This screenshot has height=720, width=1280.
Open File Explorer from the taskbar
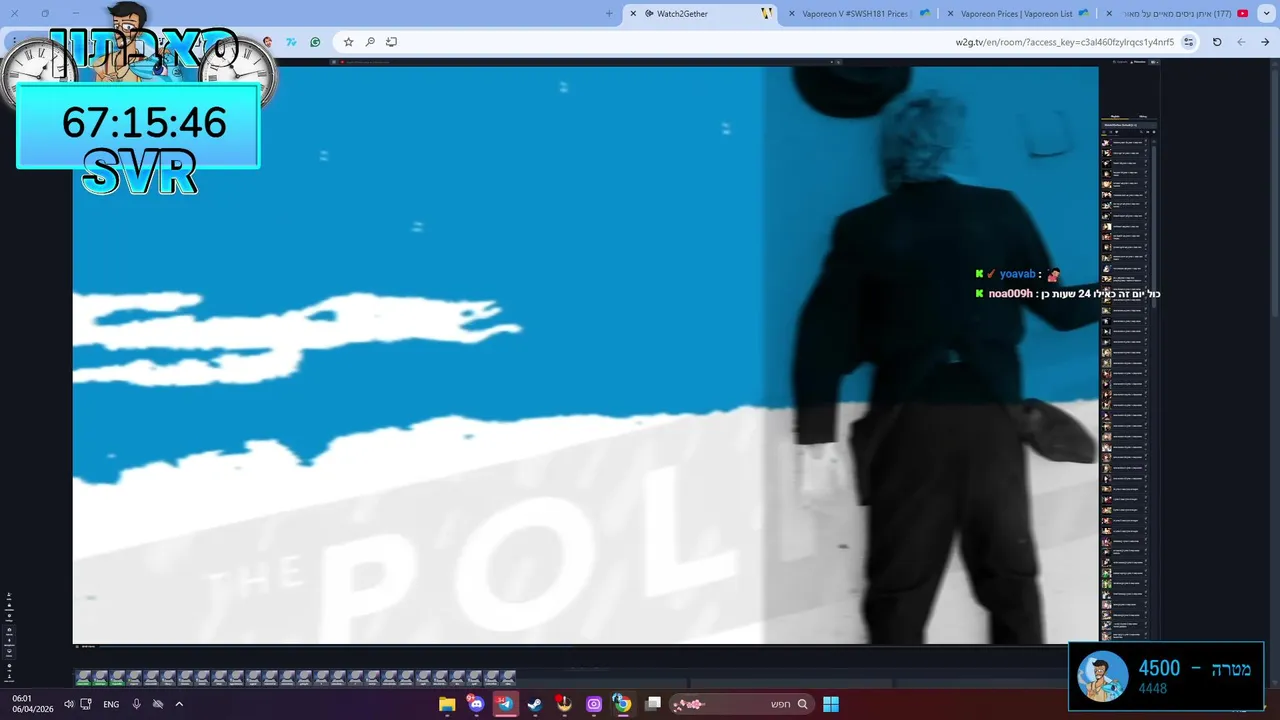click(x=447, y=704)
